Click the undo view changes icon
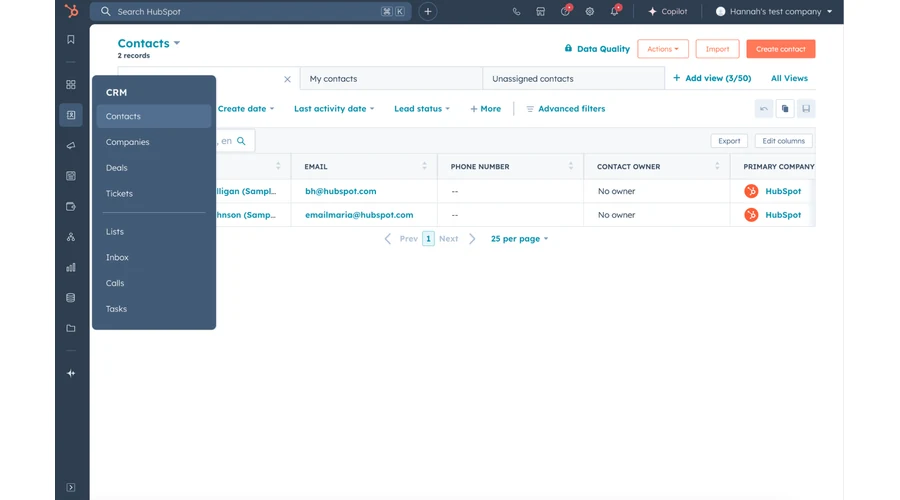 763,108
